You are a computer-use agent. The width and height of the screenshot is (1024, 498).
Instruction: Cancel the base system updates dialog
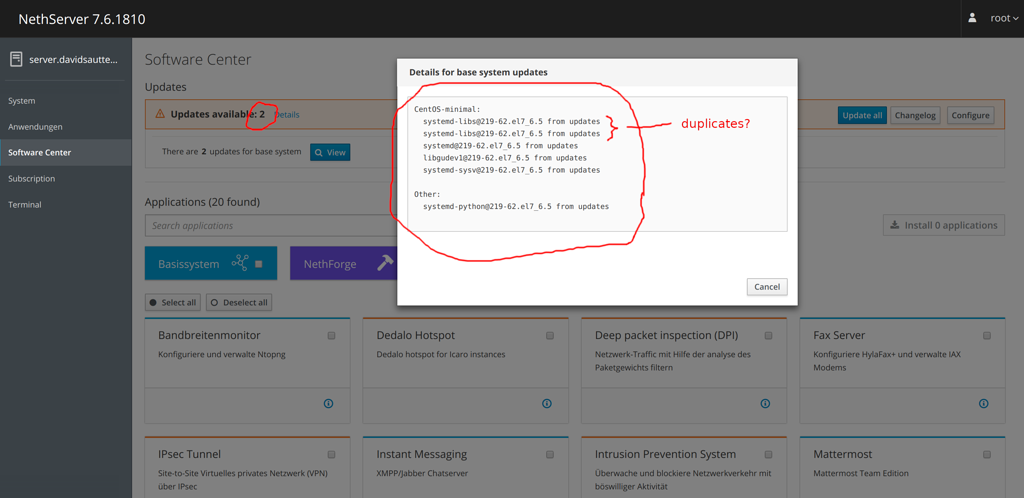pyautogui.click(x=767, y=287)
